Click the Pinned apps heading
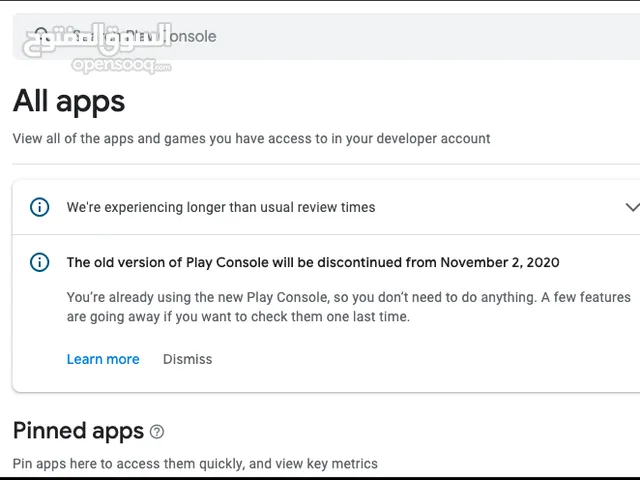Viewport: 640px width, 480px height. tap(78, 431)
